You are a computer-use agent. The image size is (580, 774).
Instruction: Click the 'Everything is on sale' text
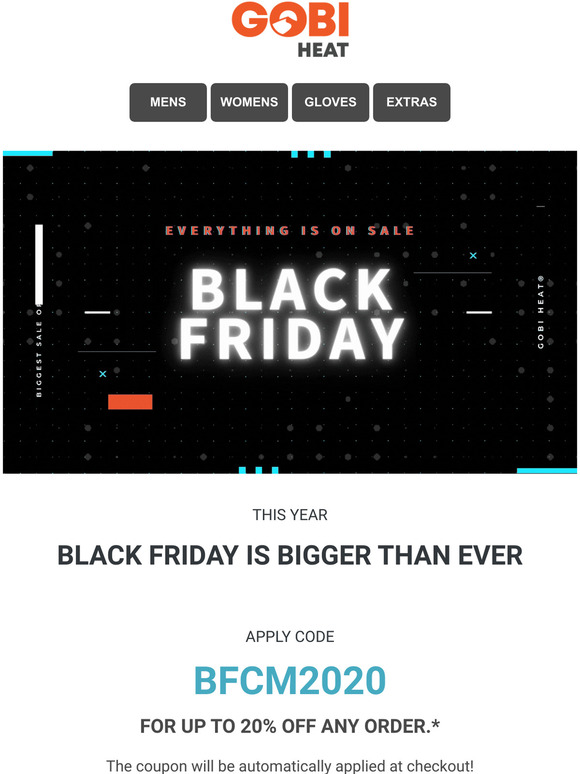290,231
